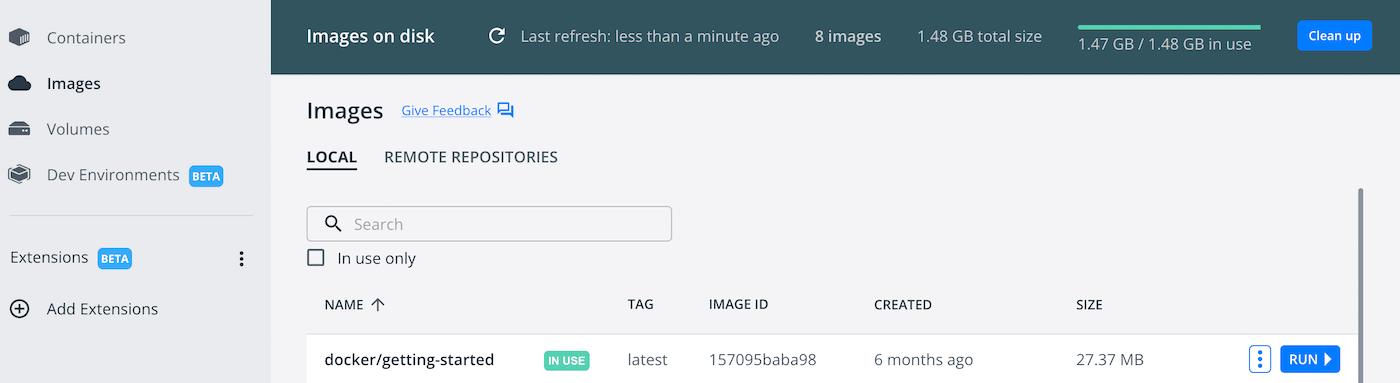Click the Dev Environments cube icon

tap(19, 175)
